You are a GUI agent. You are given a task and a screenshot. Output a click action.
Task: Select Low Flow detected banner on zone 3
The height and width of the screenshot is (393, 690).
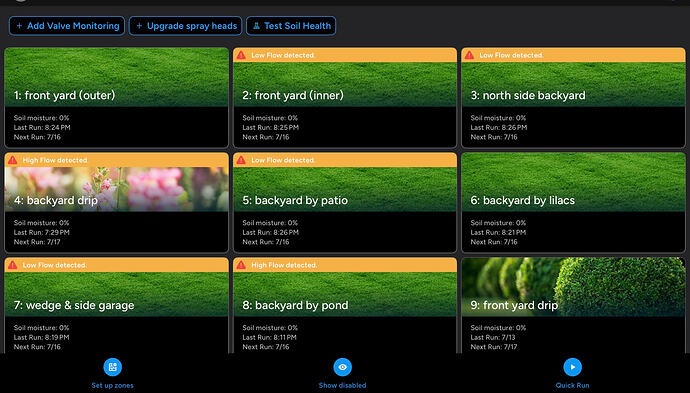[573, 55]
